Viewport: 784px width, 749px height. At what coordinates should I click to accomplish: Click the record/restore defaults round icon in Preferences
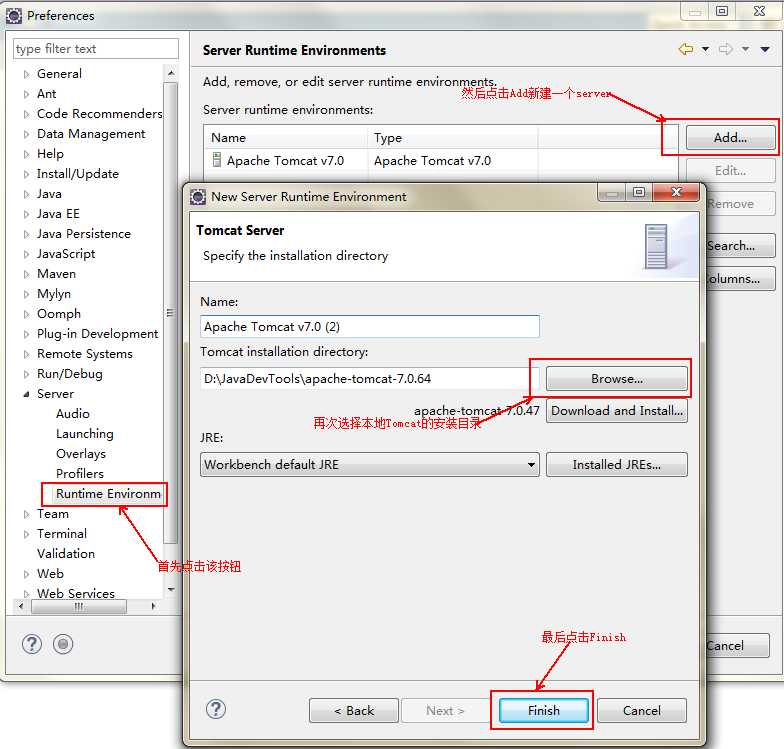coord(63,644)
